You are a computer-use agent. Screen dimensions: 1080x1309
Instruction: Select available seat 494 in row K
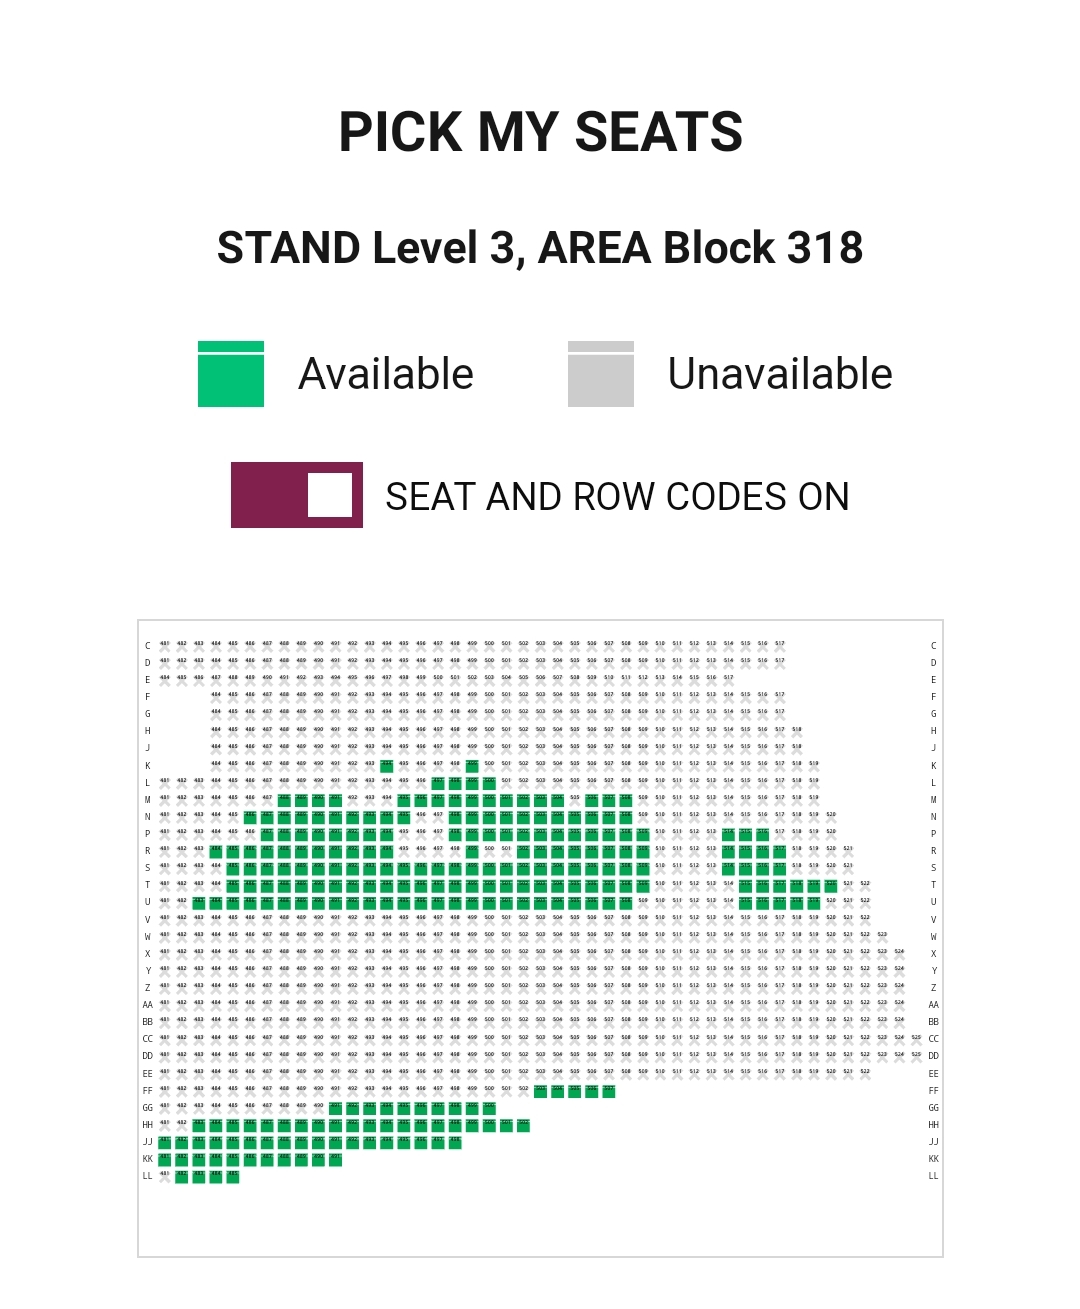point(386,766)
